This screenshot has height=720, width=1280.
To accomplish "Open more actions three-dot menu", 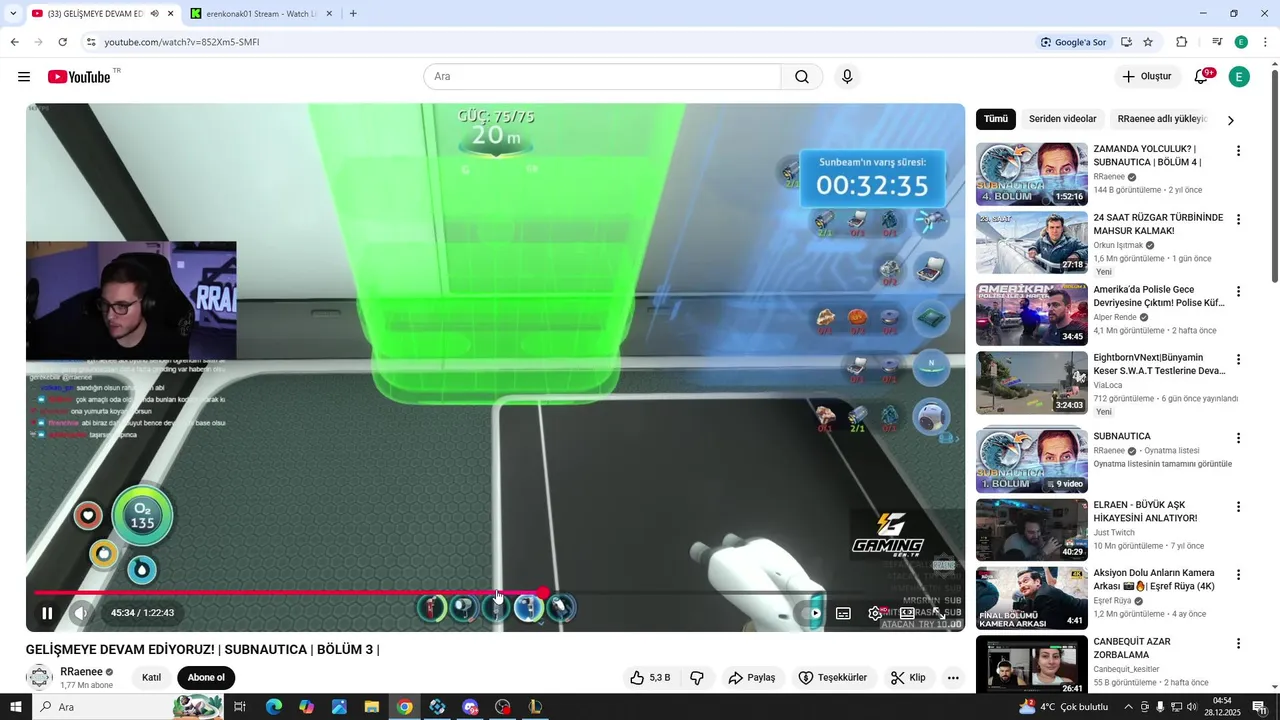I will [x=953, y=678].
